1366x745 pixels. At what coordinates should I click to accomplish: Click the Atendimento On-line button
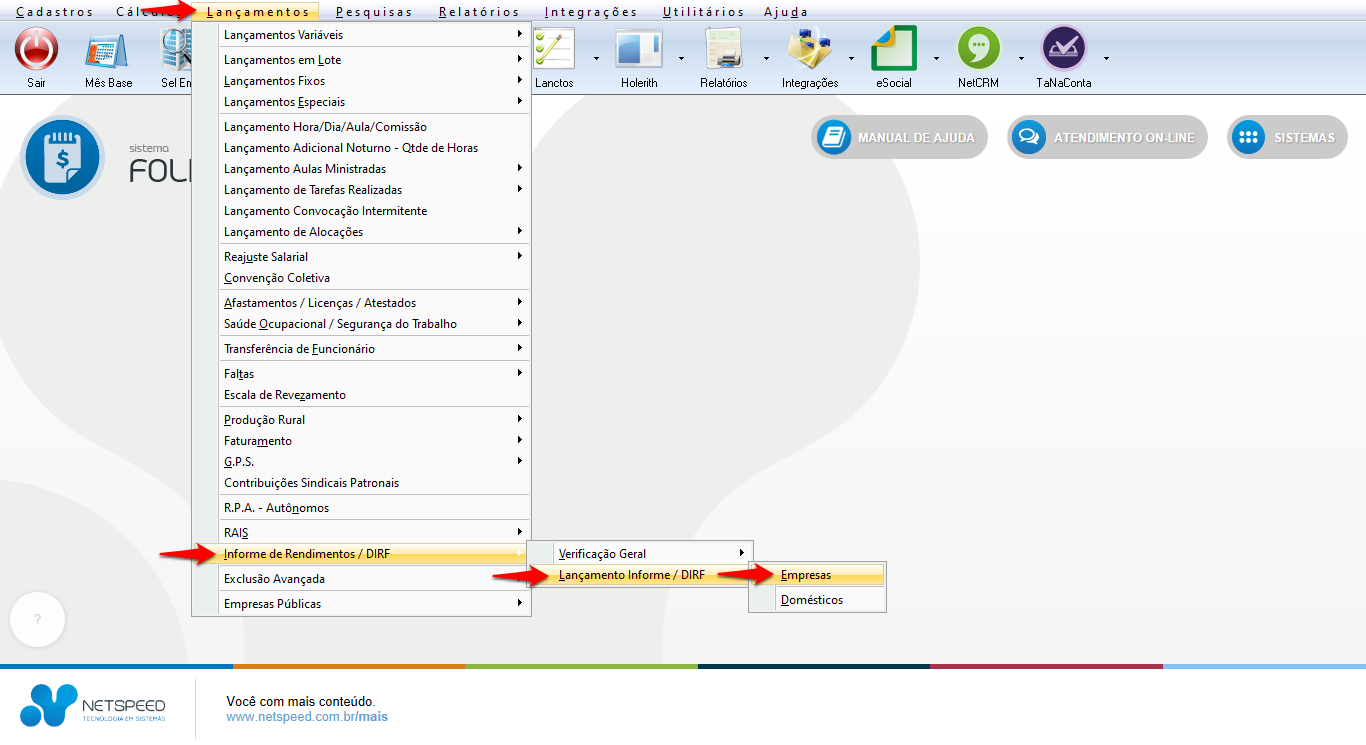[x=1107, y=138]
